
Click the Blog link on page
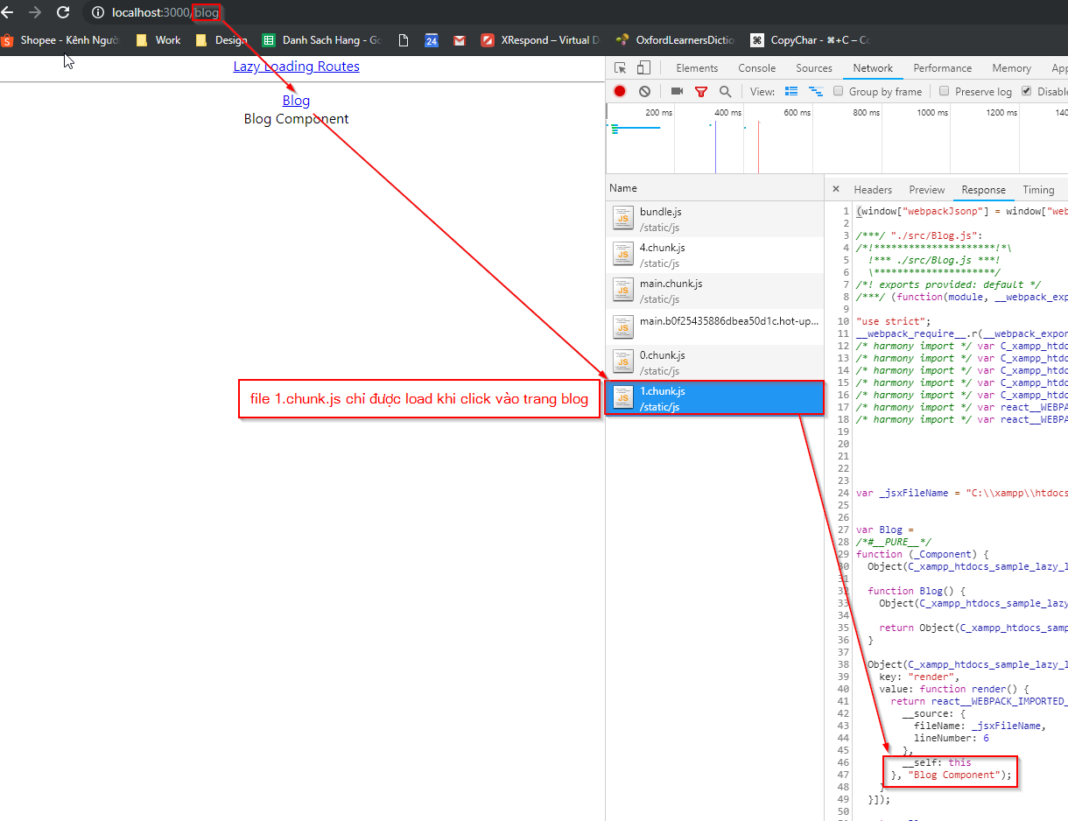[x=296, y=100]
